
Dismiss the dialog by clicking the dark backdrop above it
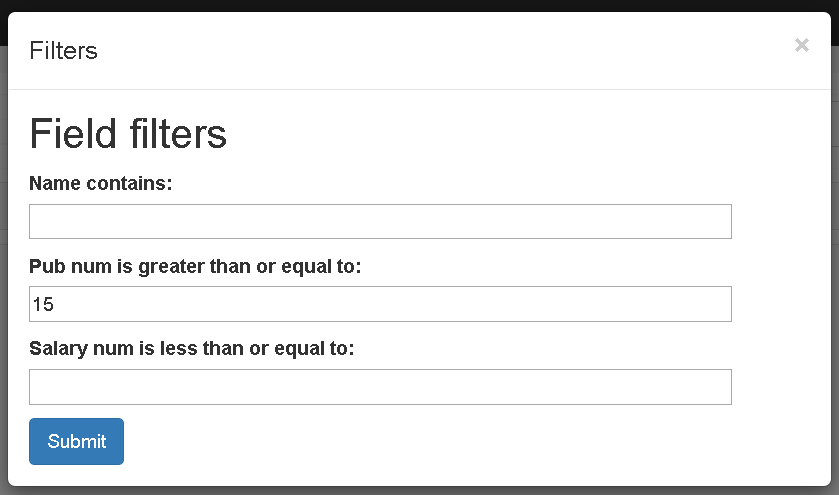420,5
